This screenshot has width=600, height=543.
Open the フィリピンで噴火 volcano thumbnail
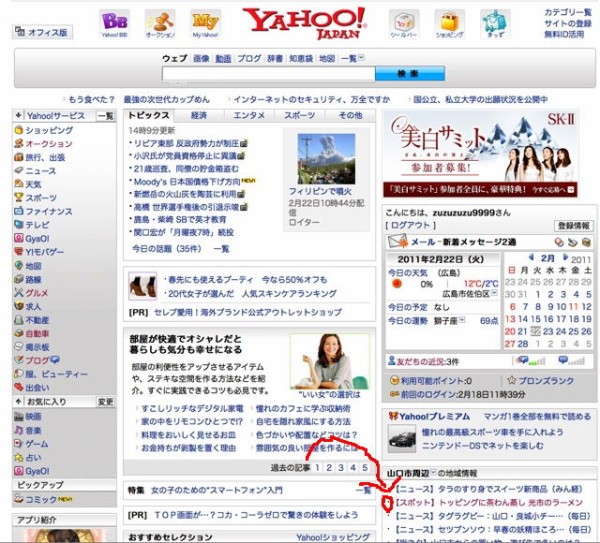pos(326,159)
